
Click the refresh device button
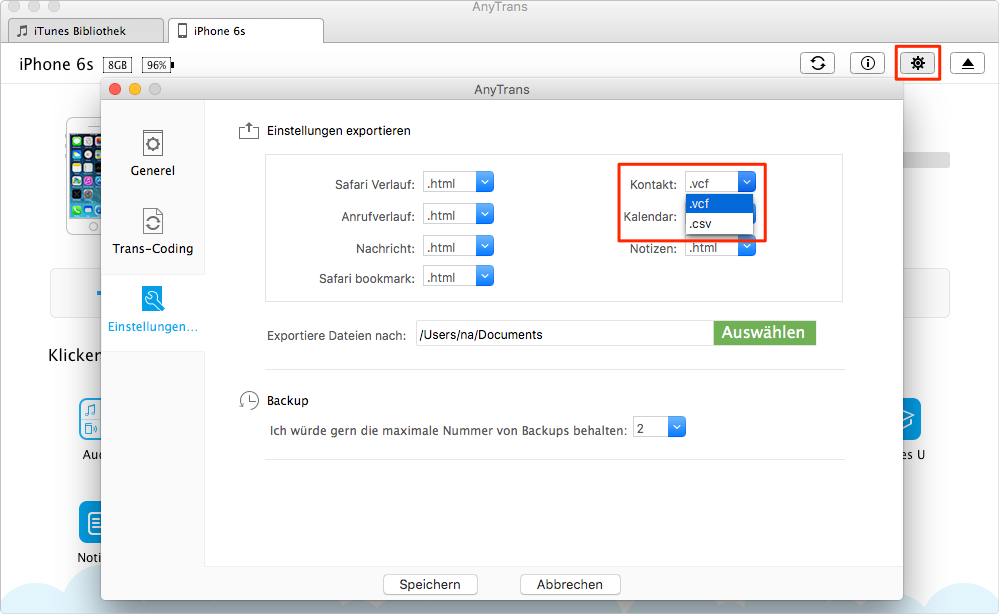click(817, 63)
